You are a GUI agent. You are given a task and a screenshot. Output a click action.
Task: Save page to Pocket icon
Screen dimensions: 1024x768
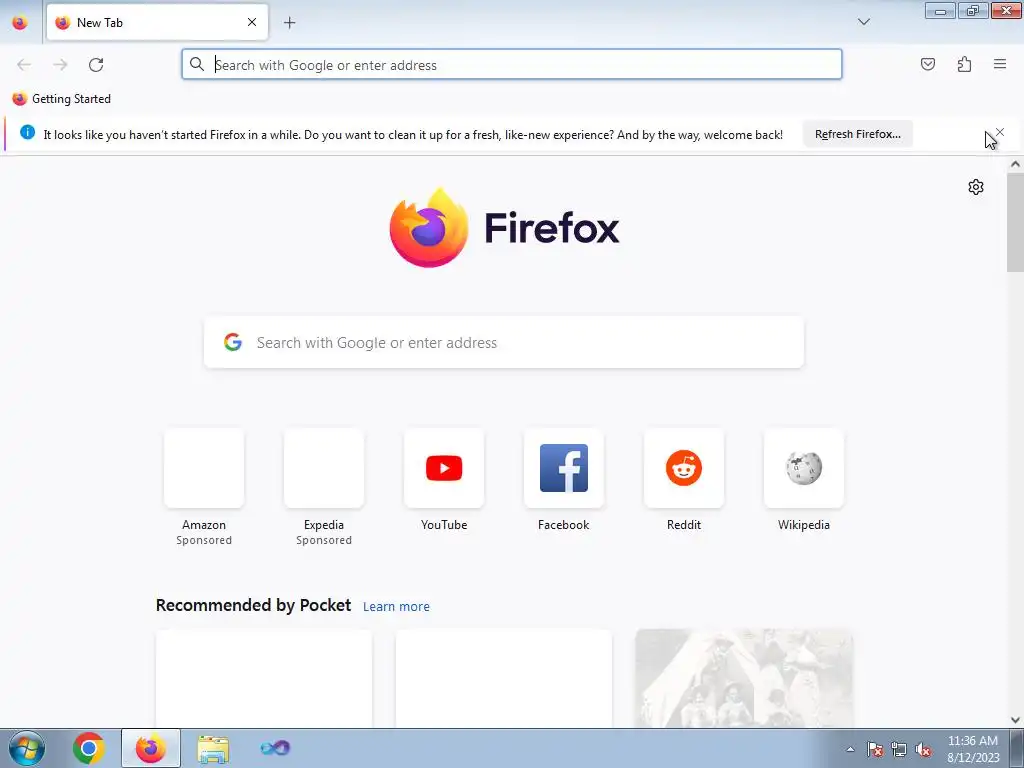tap(927, 64)
